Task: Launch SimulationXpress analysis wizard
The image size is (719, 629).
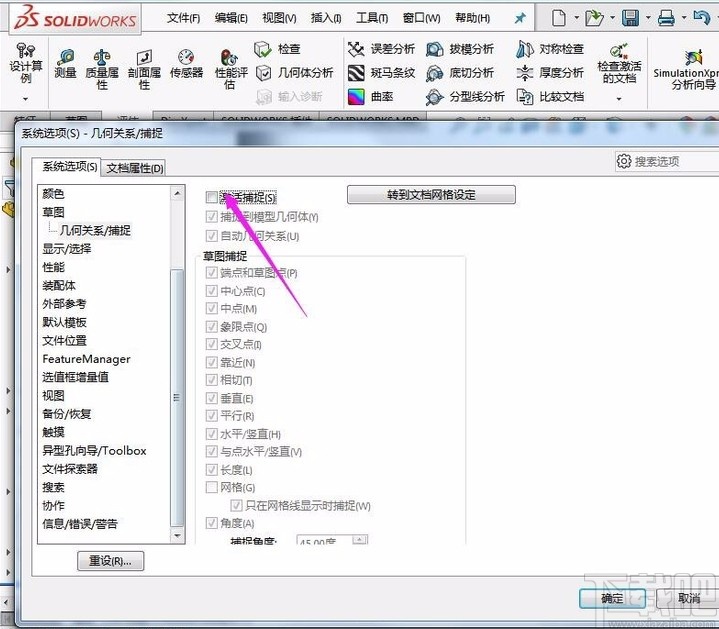Action: (686, 69)
